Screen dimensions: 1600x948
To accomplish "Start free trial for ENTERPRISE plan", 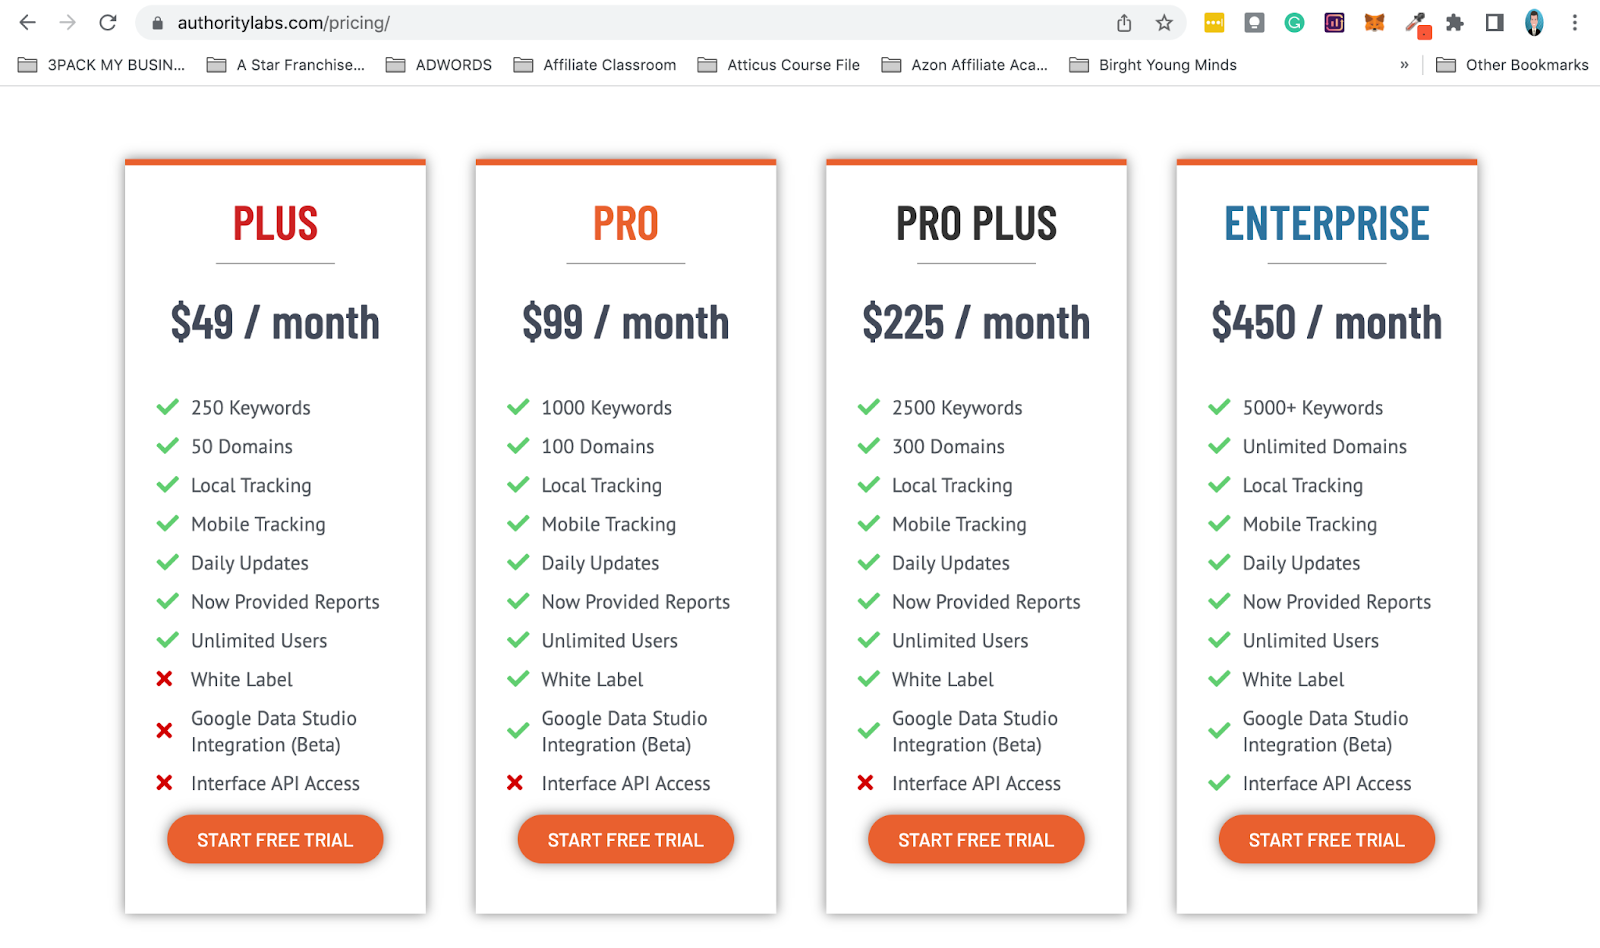I will [x=1327, y=839].
